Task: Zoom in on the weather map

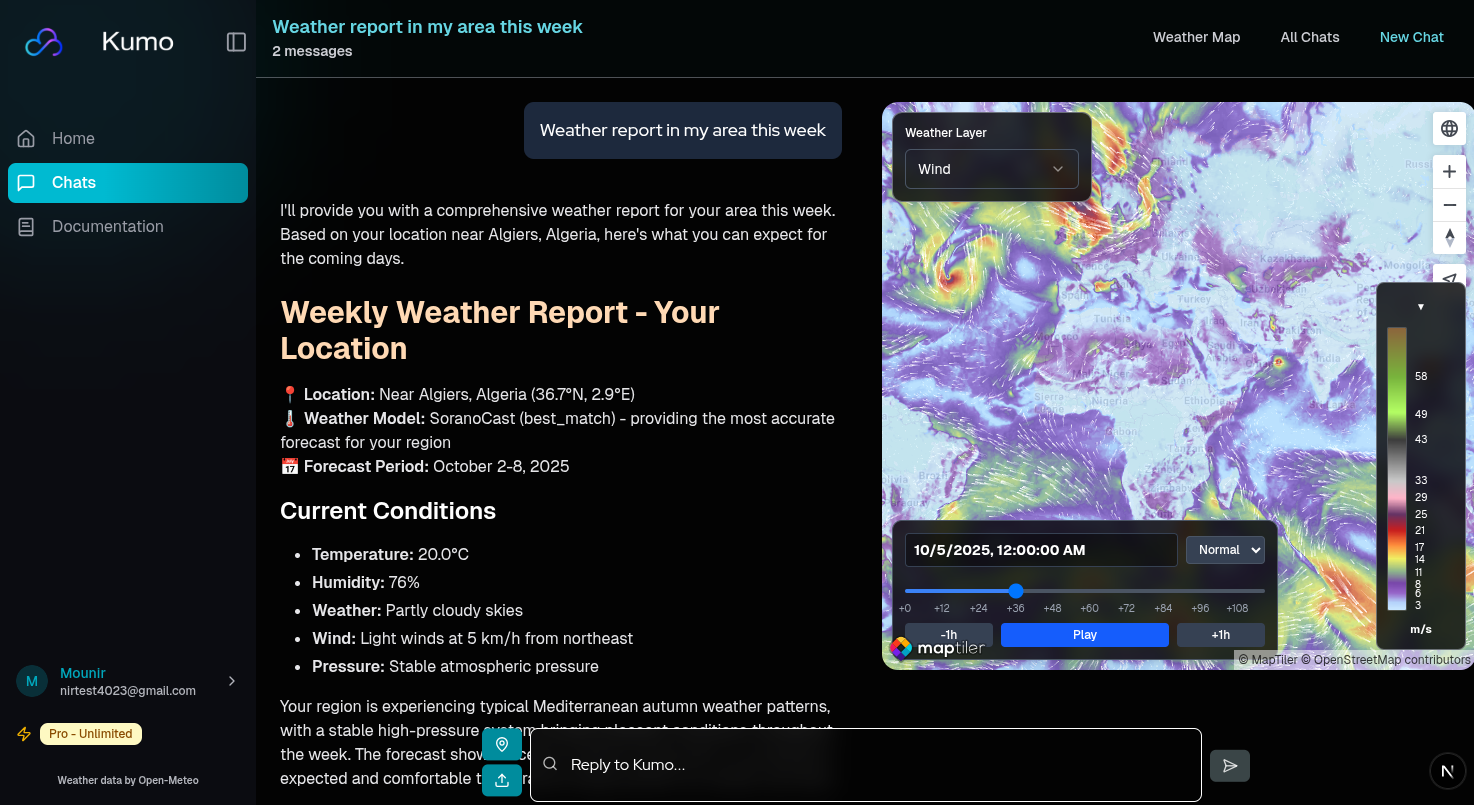Action: click(x=1449, y=171)
